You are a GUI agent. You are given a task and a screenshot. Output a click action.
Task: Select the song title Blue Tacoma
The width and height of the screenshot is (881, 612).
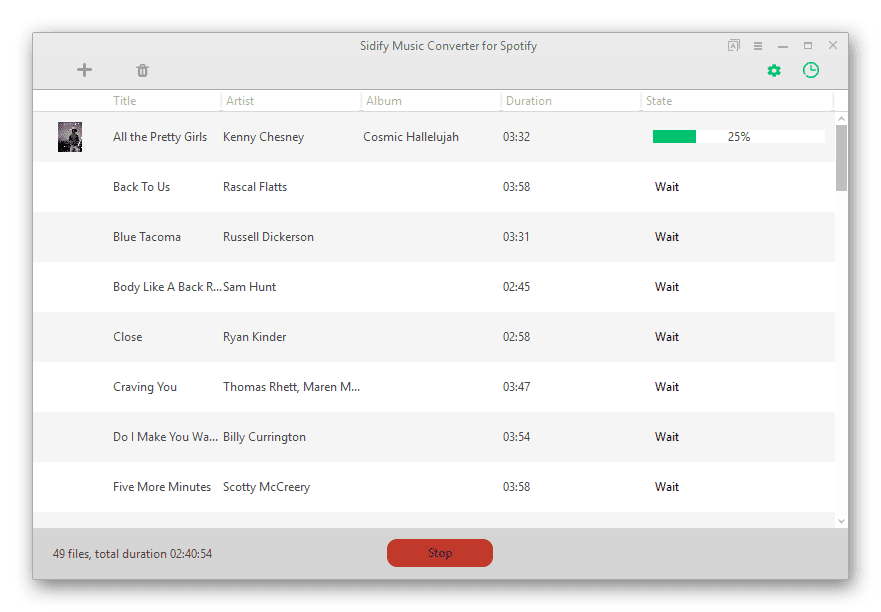(147, 237)
